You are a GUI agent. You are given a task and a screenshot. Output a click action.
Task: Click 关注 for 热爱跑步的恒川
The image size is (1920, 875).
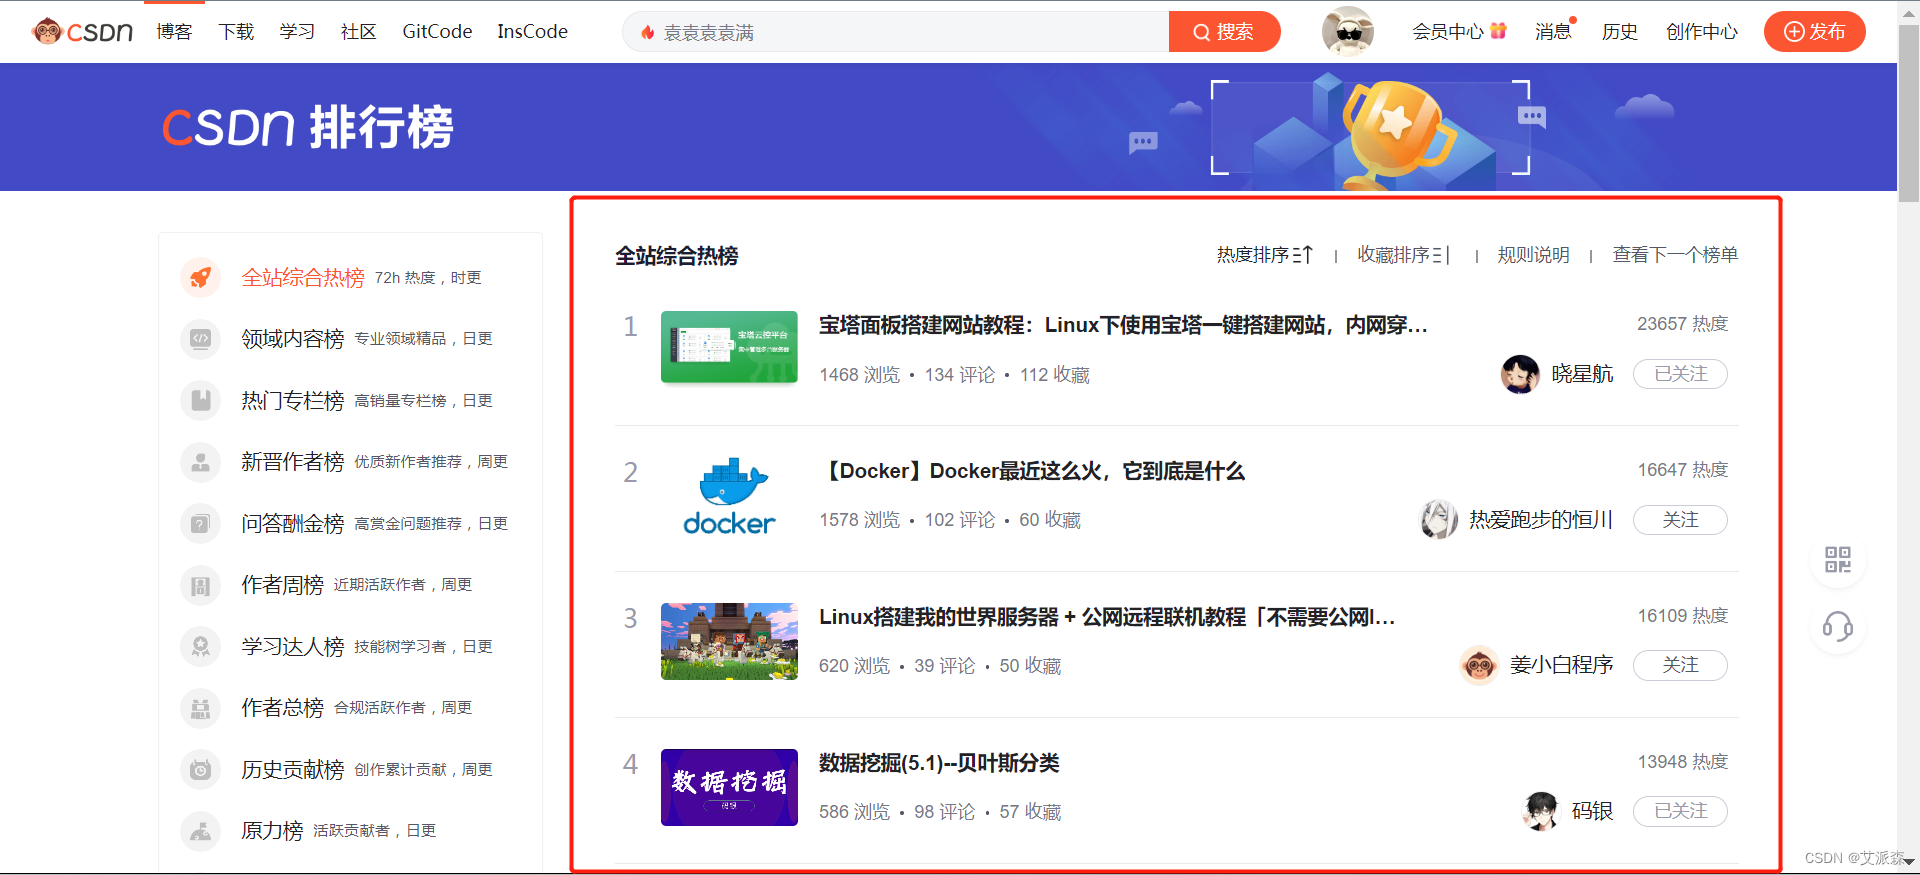1680,520
